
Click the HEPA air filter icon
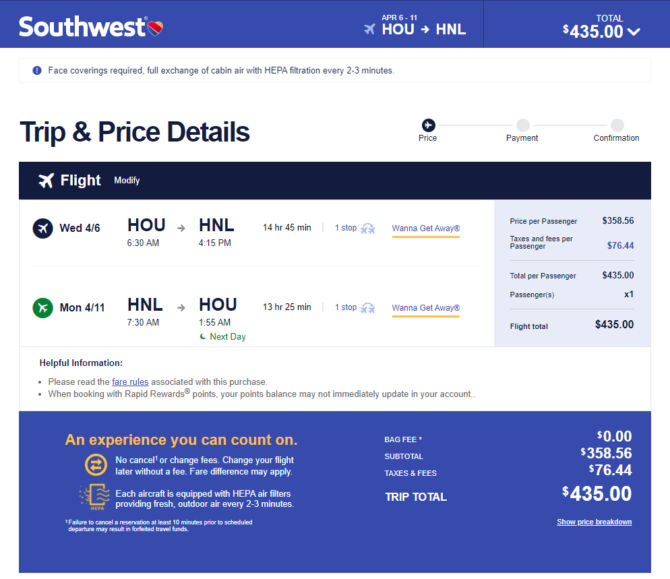click(x=95, y=497)
